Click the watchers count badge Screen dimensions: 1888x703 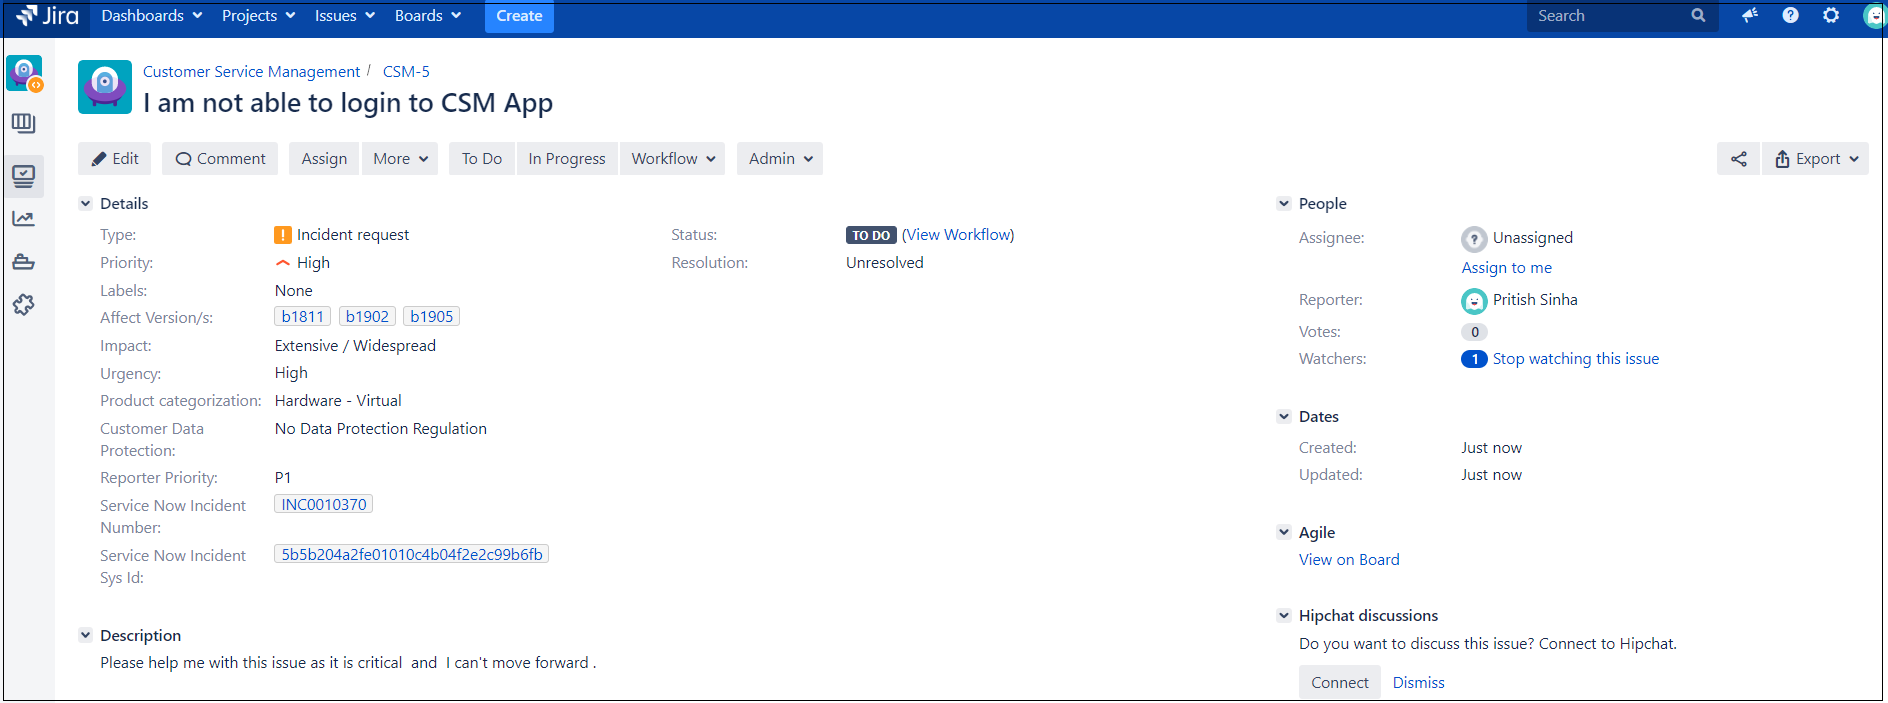[x=1474, y=359]
